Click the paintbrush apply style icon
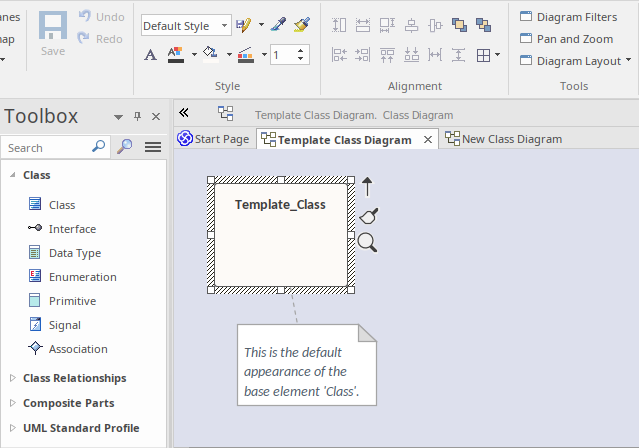Viewport: 639px width, 448px height. coord(302,24)
